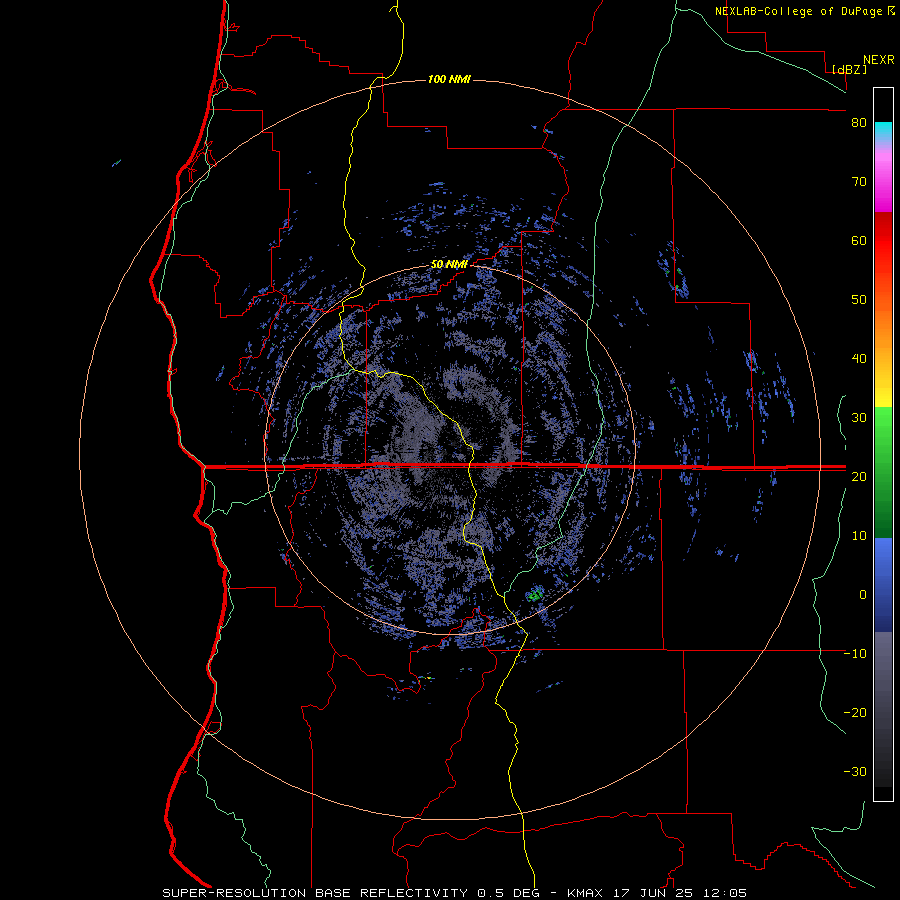
Task: Select the 30 value on the dBZ scale
Action: point(859,418)
